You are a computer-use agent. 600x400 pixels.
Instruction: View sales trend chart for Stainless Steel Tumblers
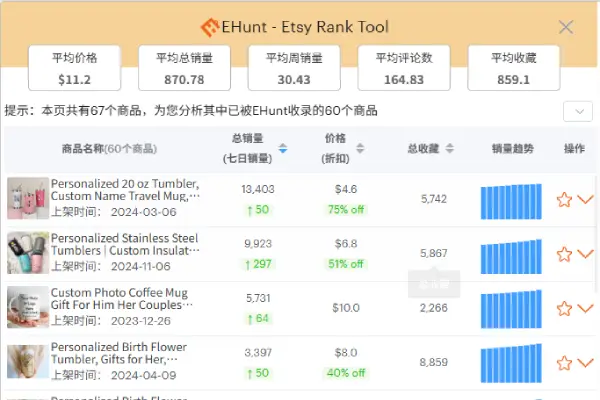pyautogui.click(x=511, y=256)
